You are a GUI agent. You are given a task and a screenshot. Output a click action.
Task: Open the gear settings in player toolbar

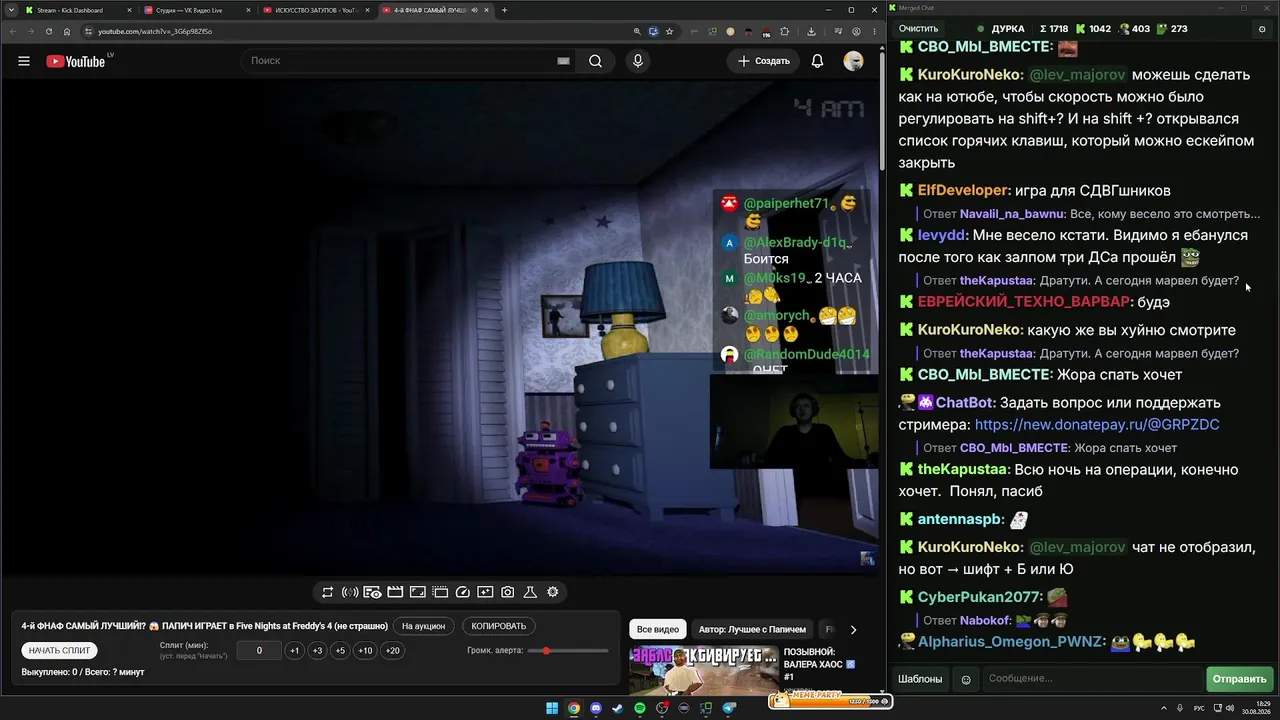(x=553, y=592)
